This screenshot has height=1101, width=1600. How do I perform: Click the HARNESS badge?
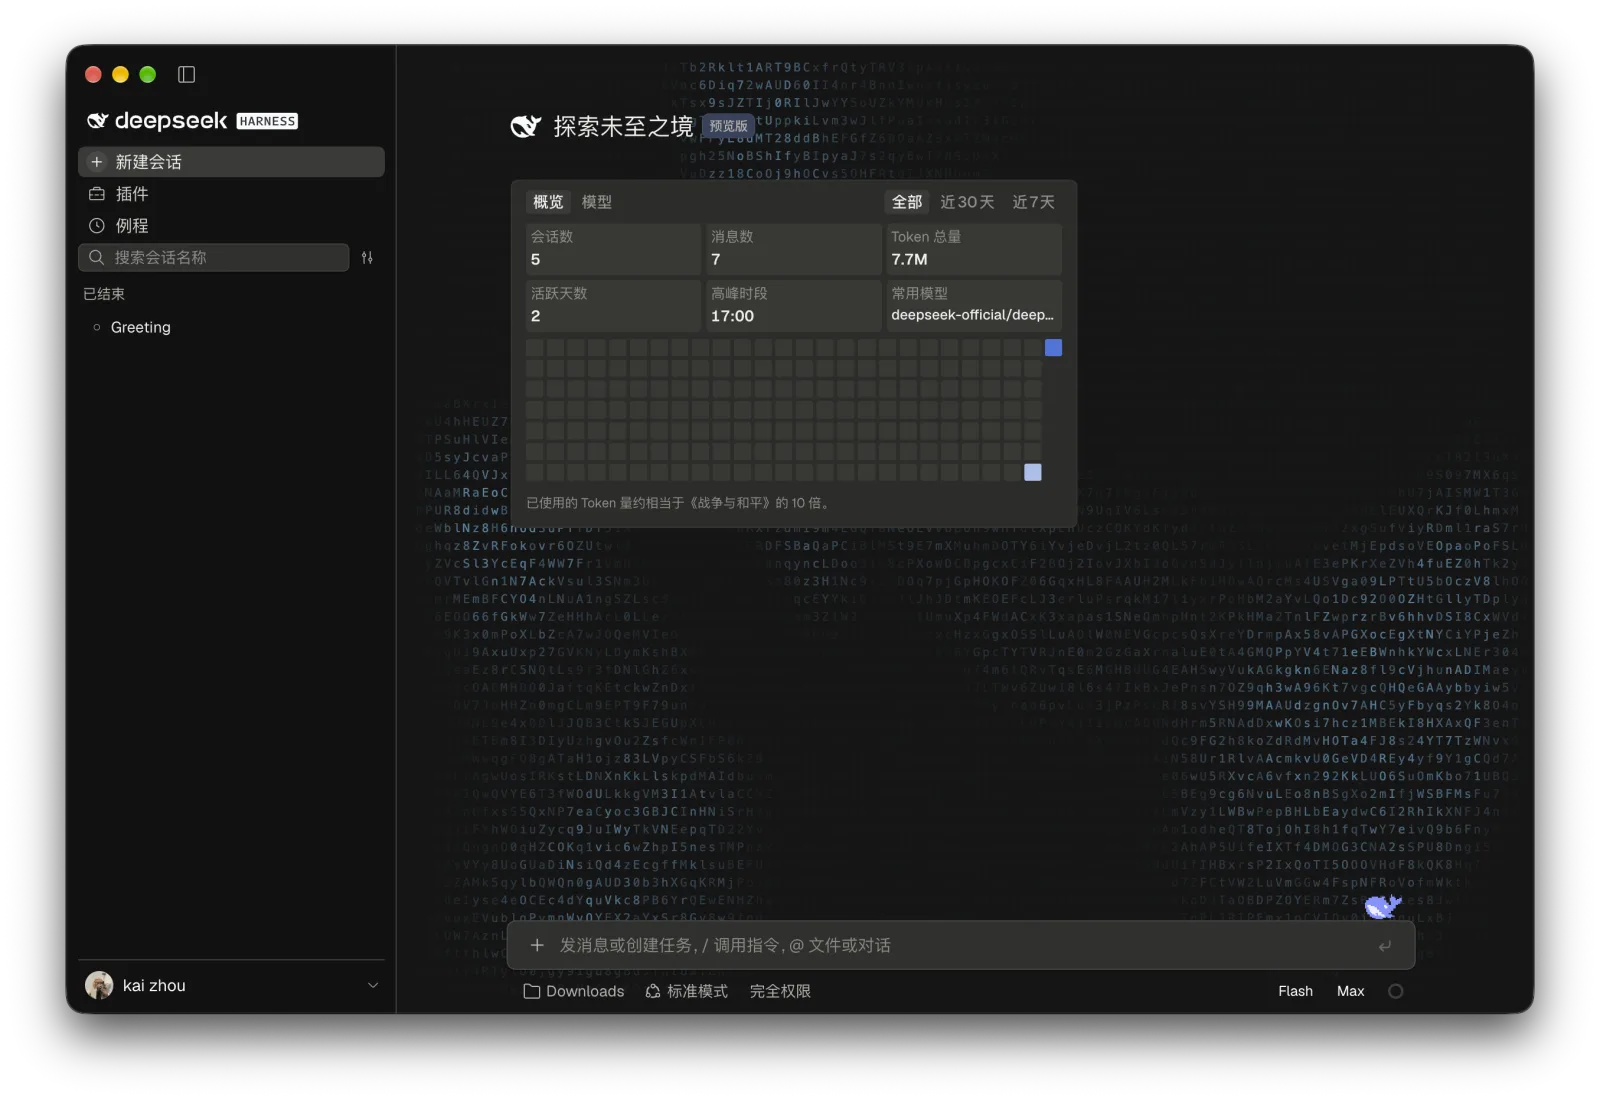coord(267,121)
